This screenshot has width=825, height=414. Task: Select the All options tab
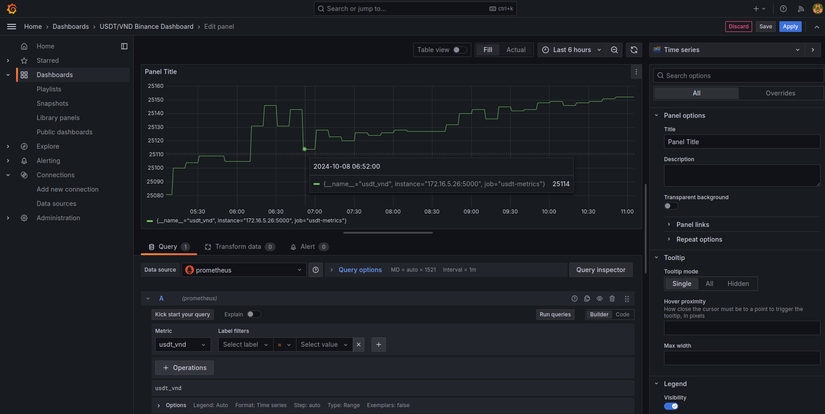click(x=697, y=93)
